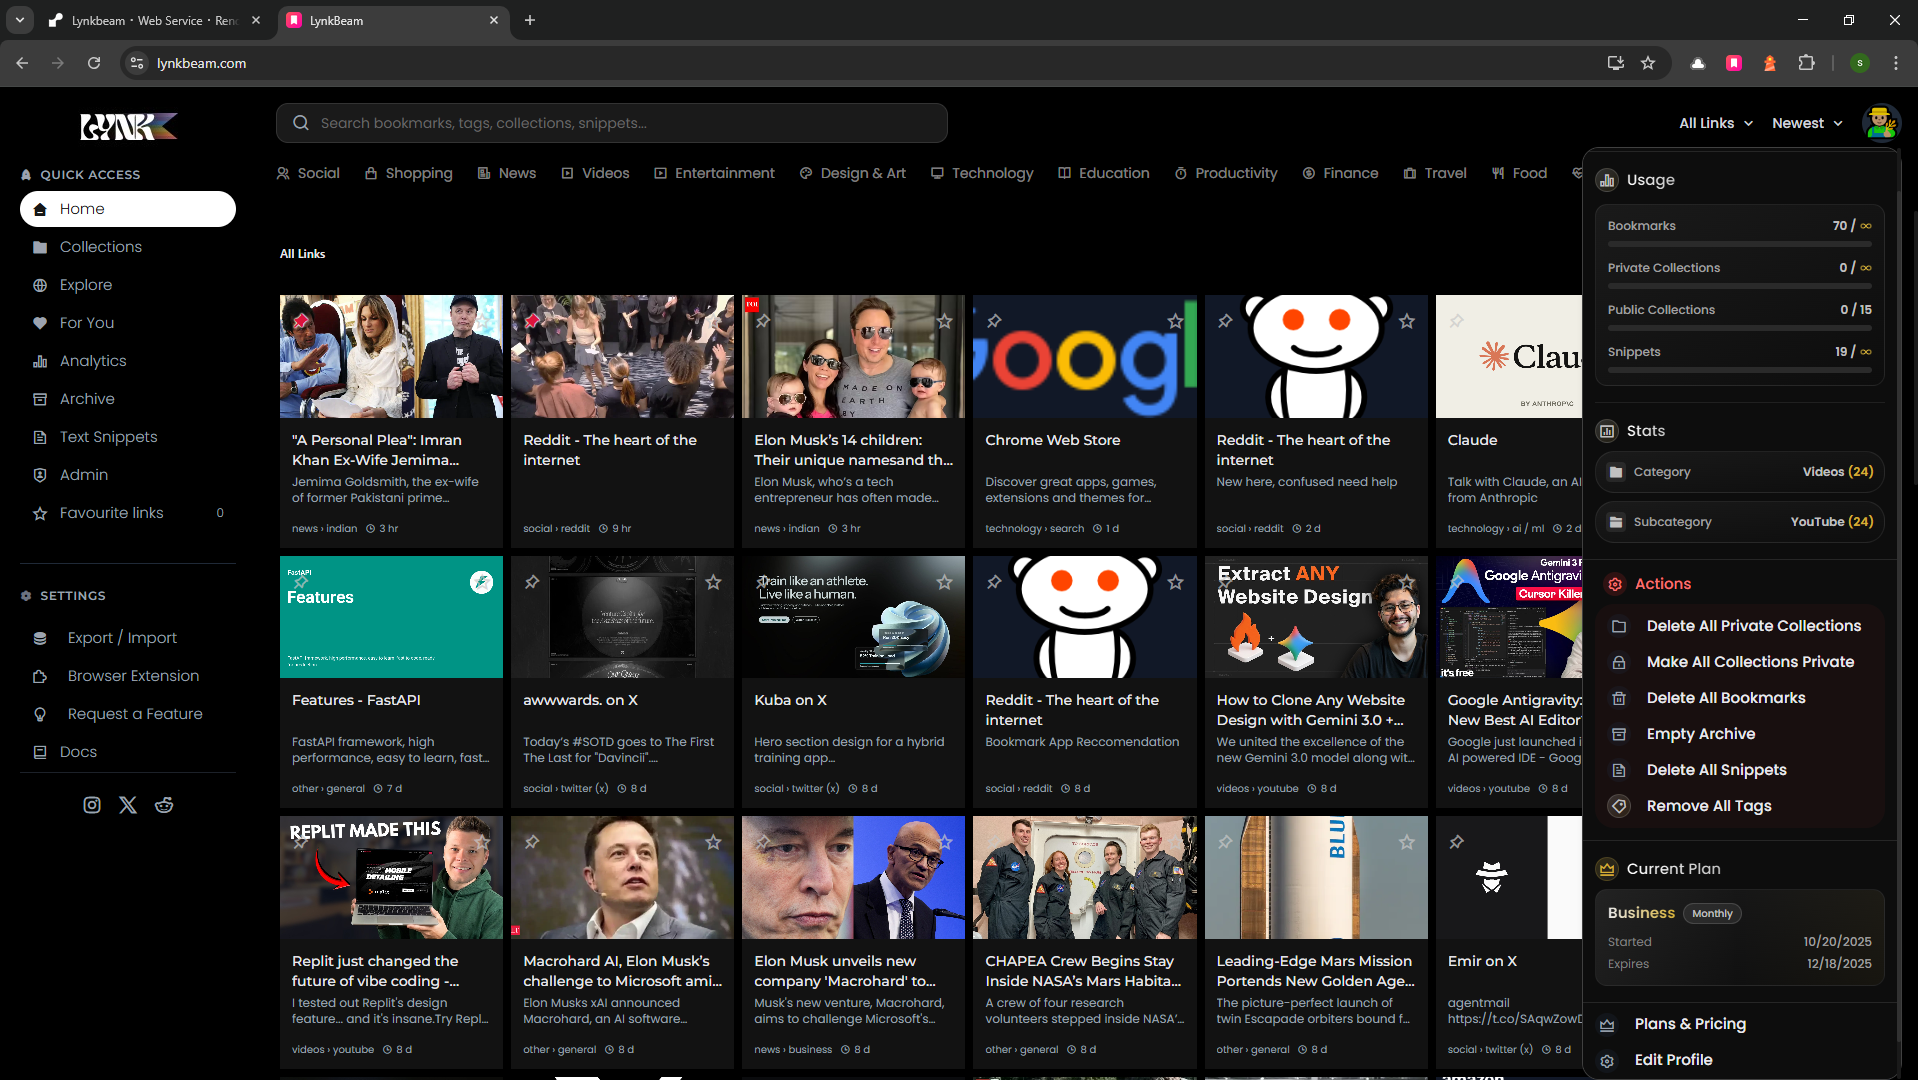The height and width of the screenshot is (1080, 1918).
Task: Click the Quick Access heading icon
Action: tap(26, 175)
